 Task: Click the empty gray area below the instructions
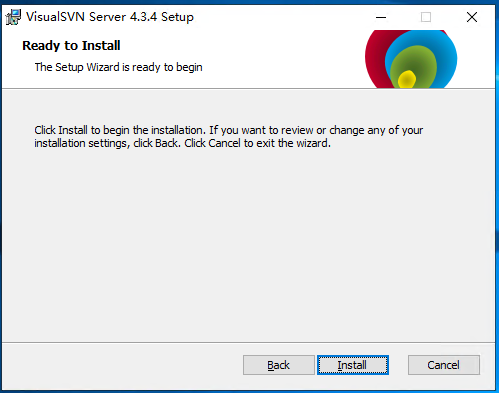pos(248,243)
